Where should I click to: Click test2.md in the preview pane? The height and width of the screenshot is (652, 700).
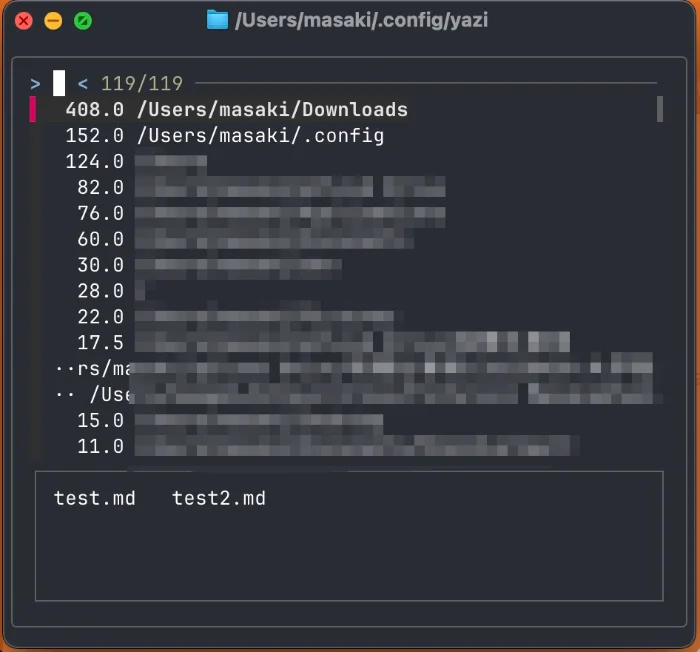coord(219,498)
